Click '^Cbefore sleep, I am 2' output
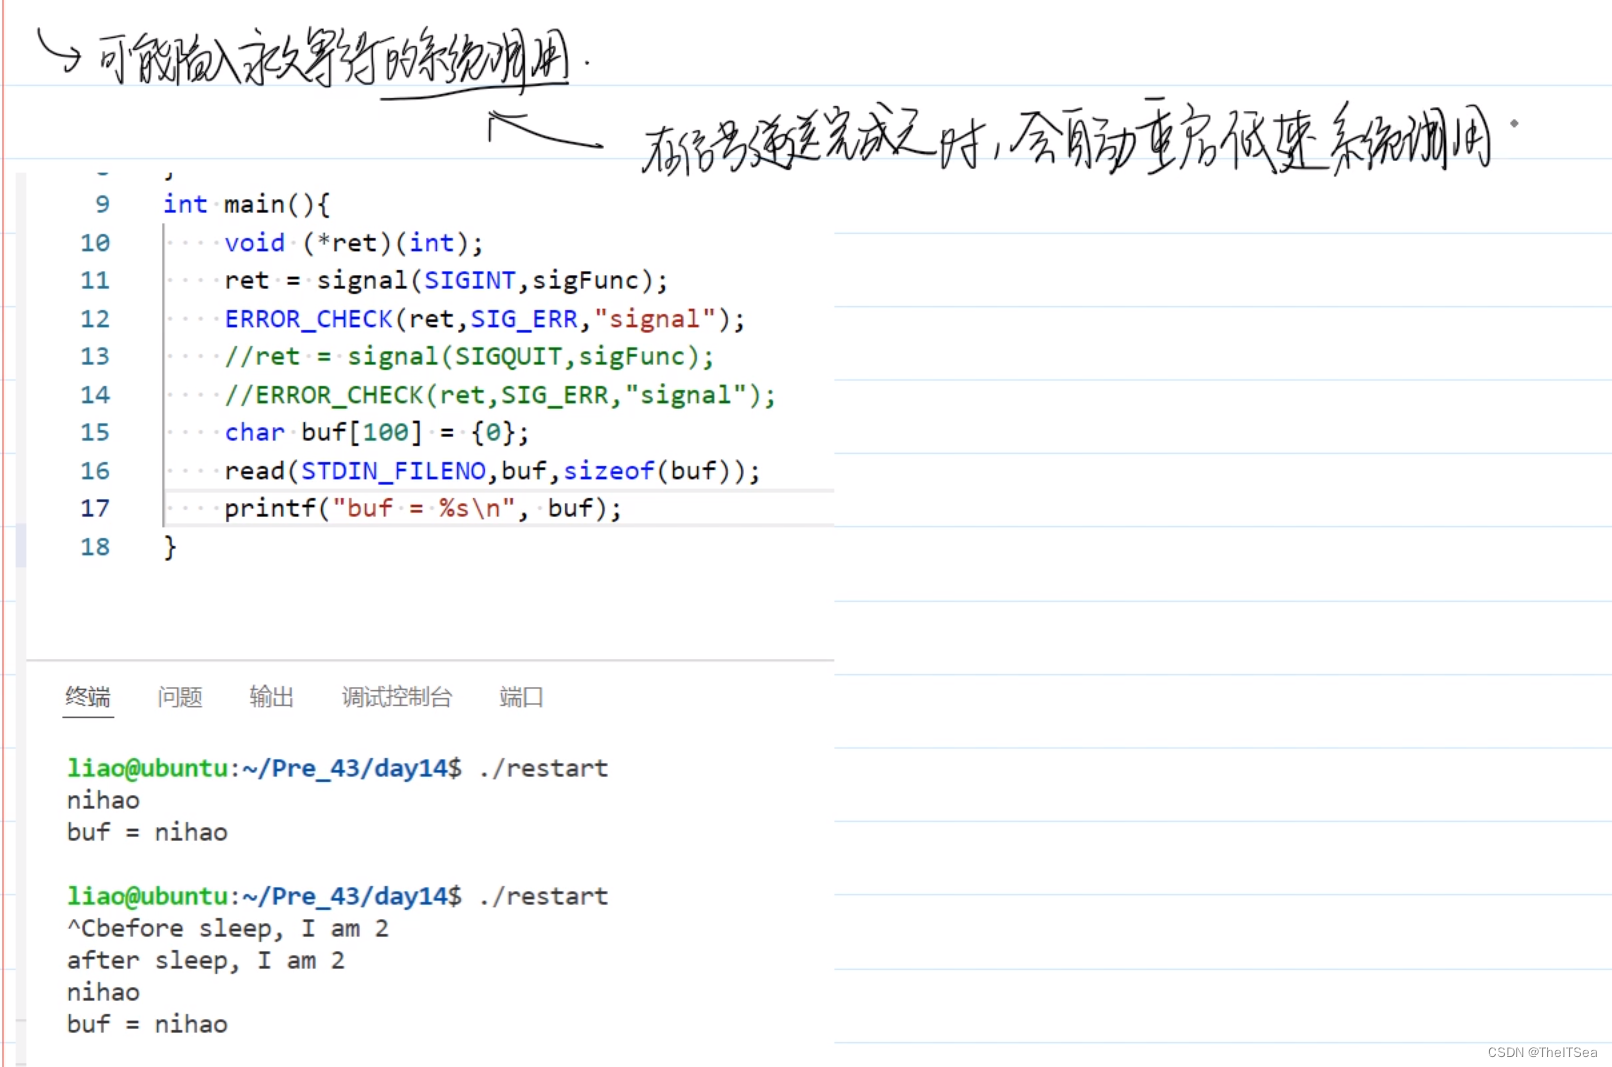 [x=228, y=929]
